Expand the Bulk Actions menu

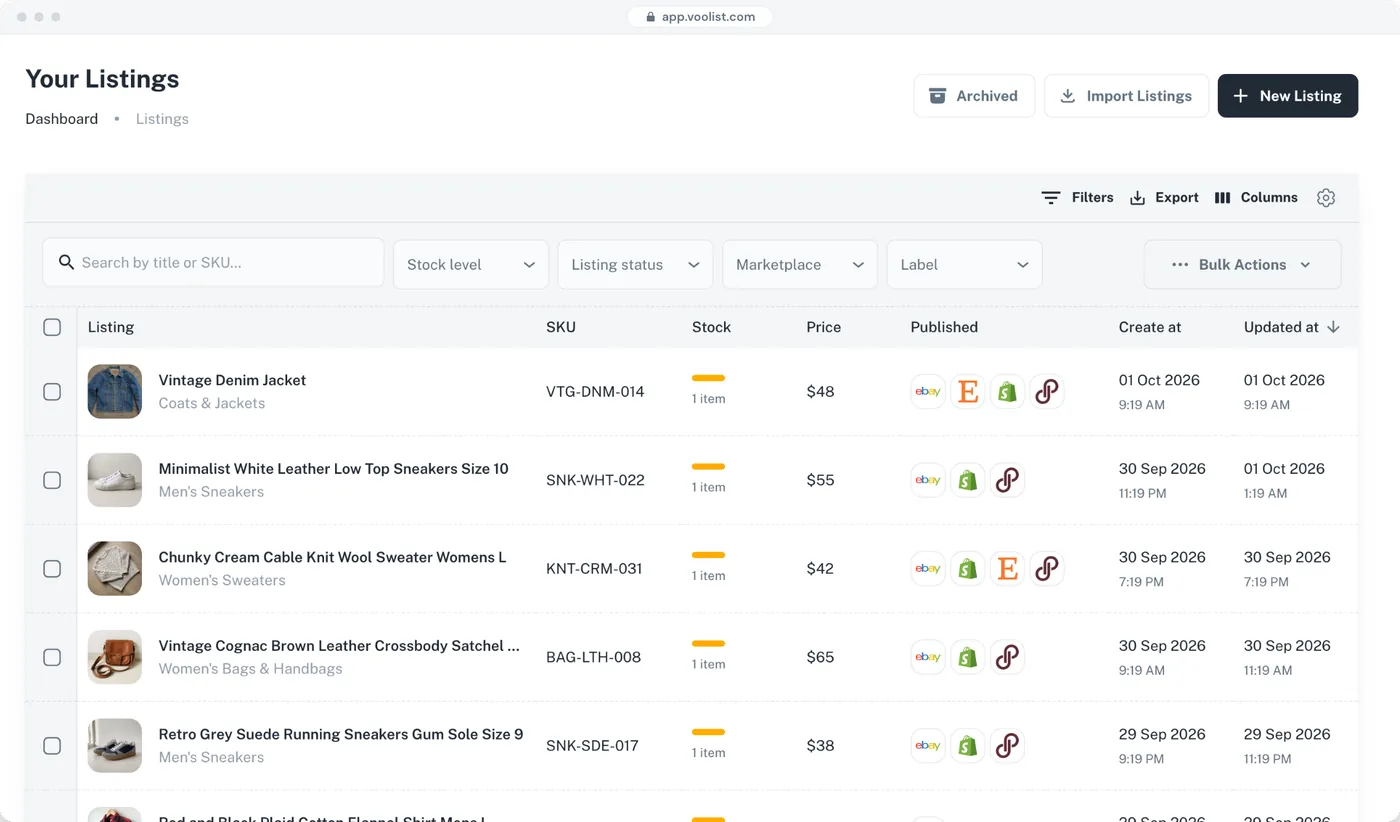click(x=1242, y=265)
